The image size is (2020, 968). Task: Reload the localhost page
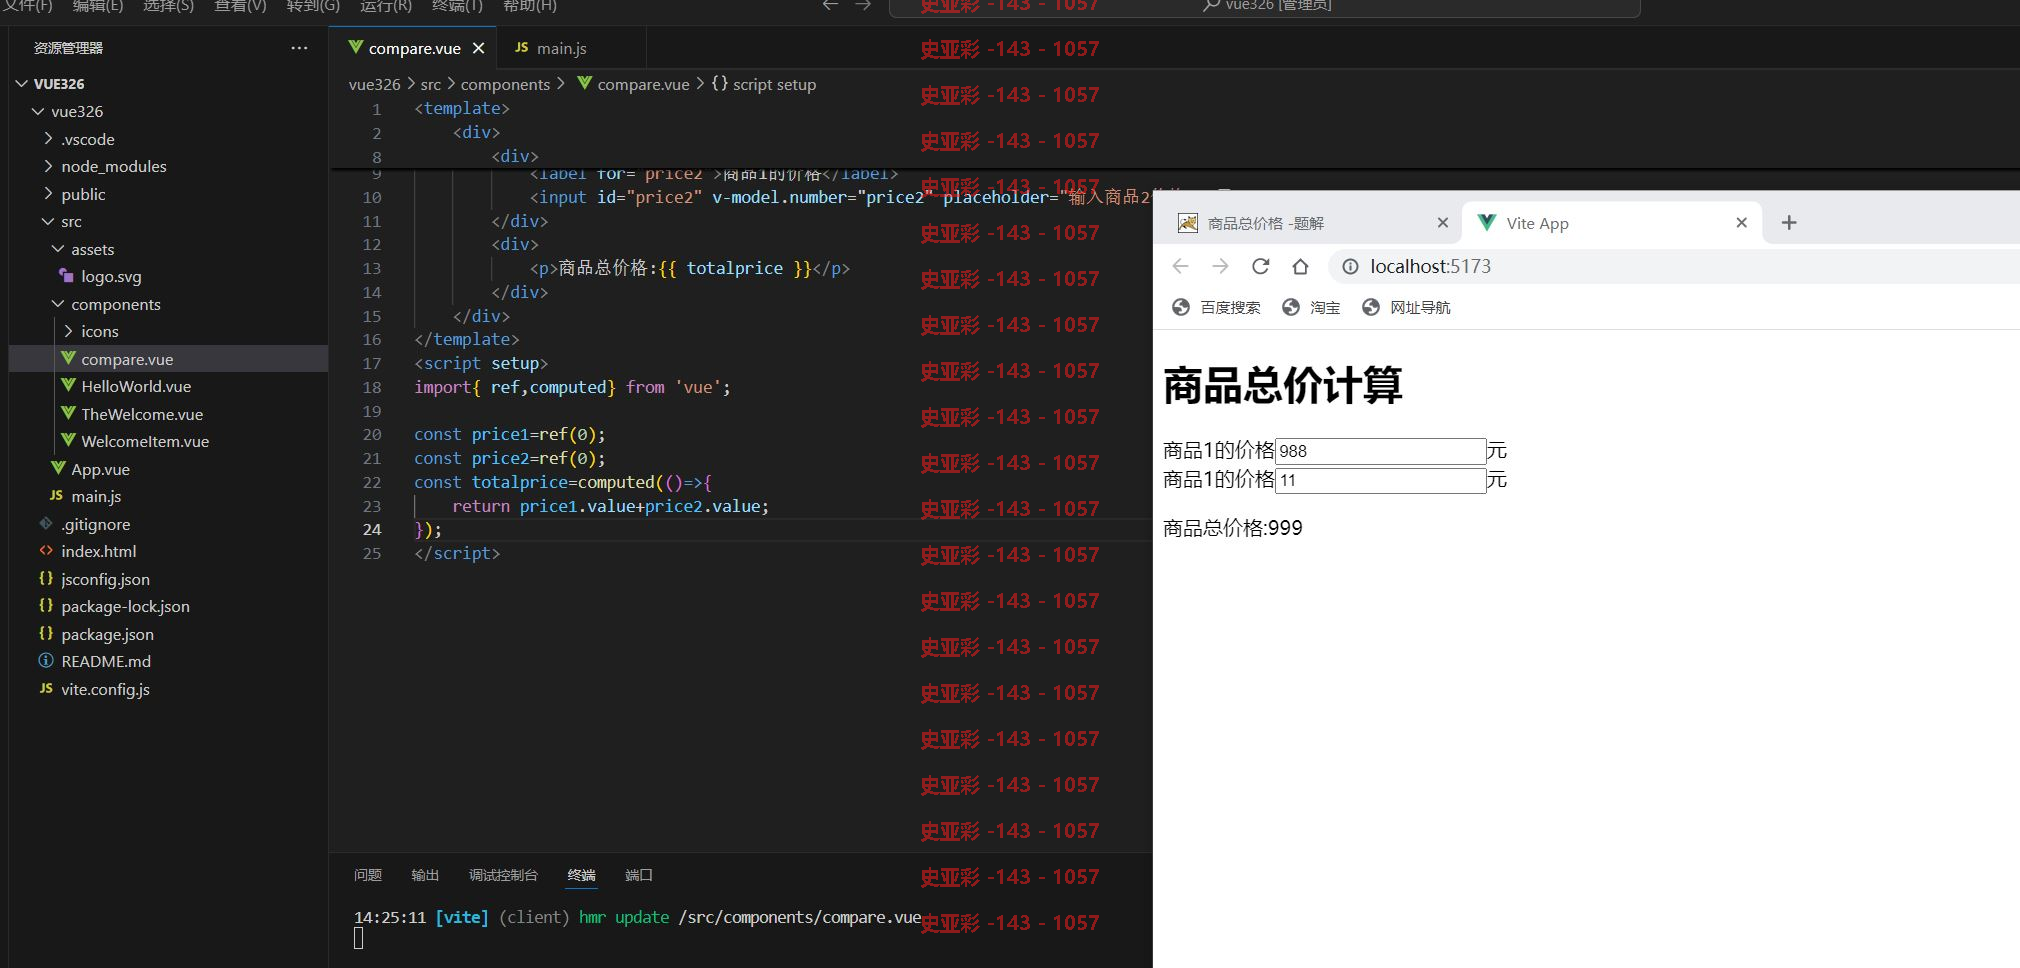(x=1260, y=266)
